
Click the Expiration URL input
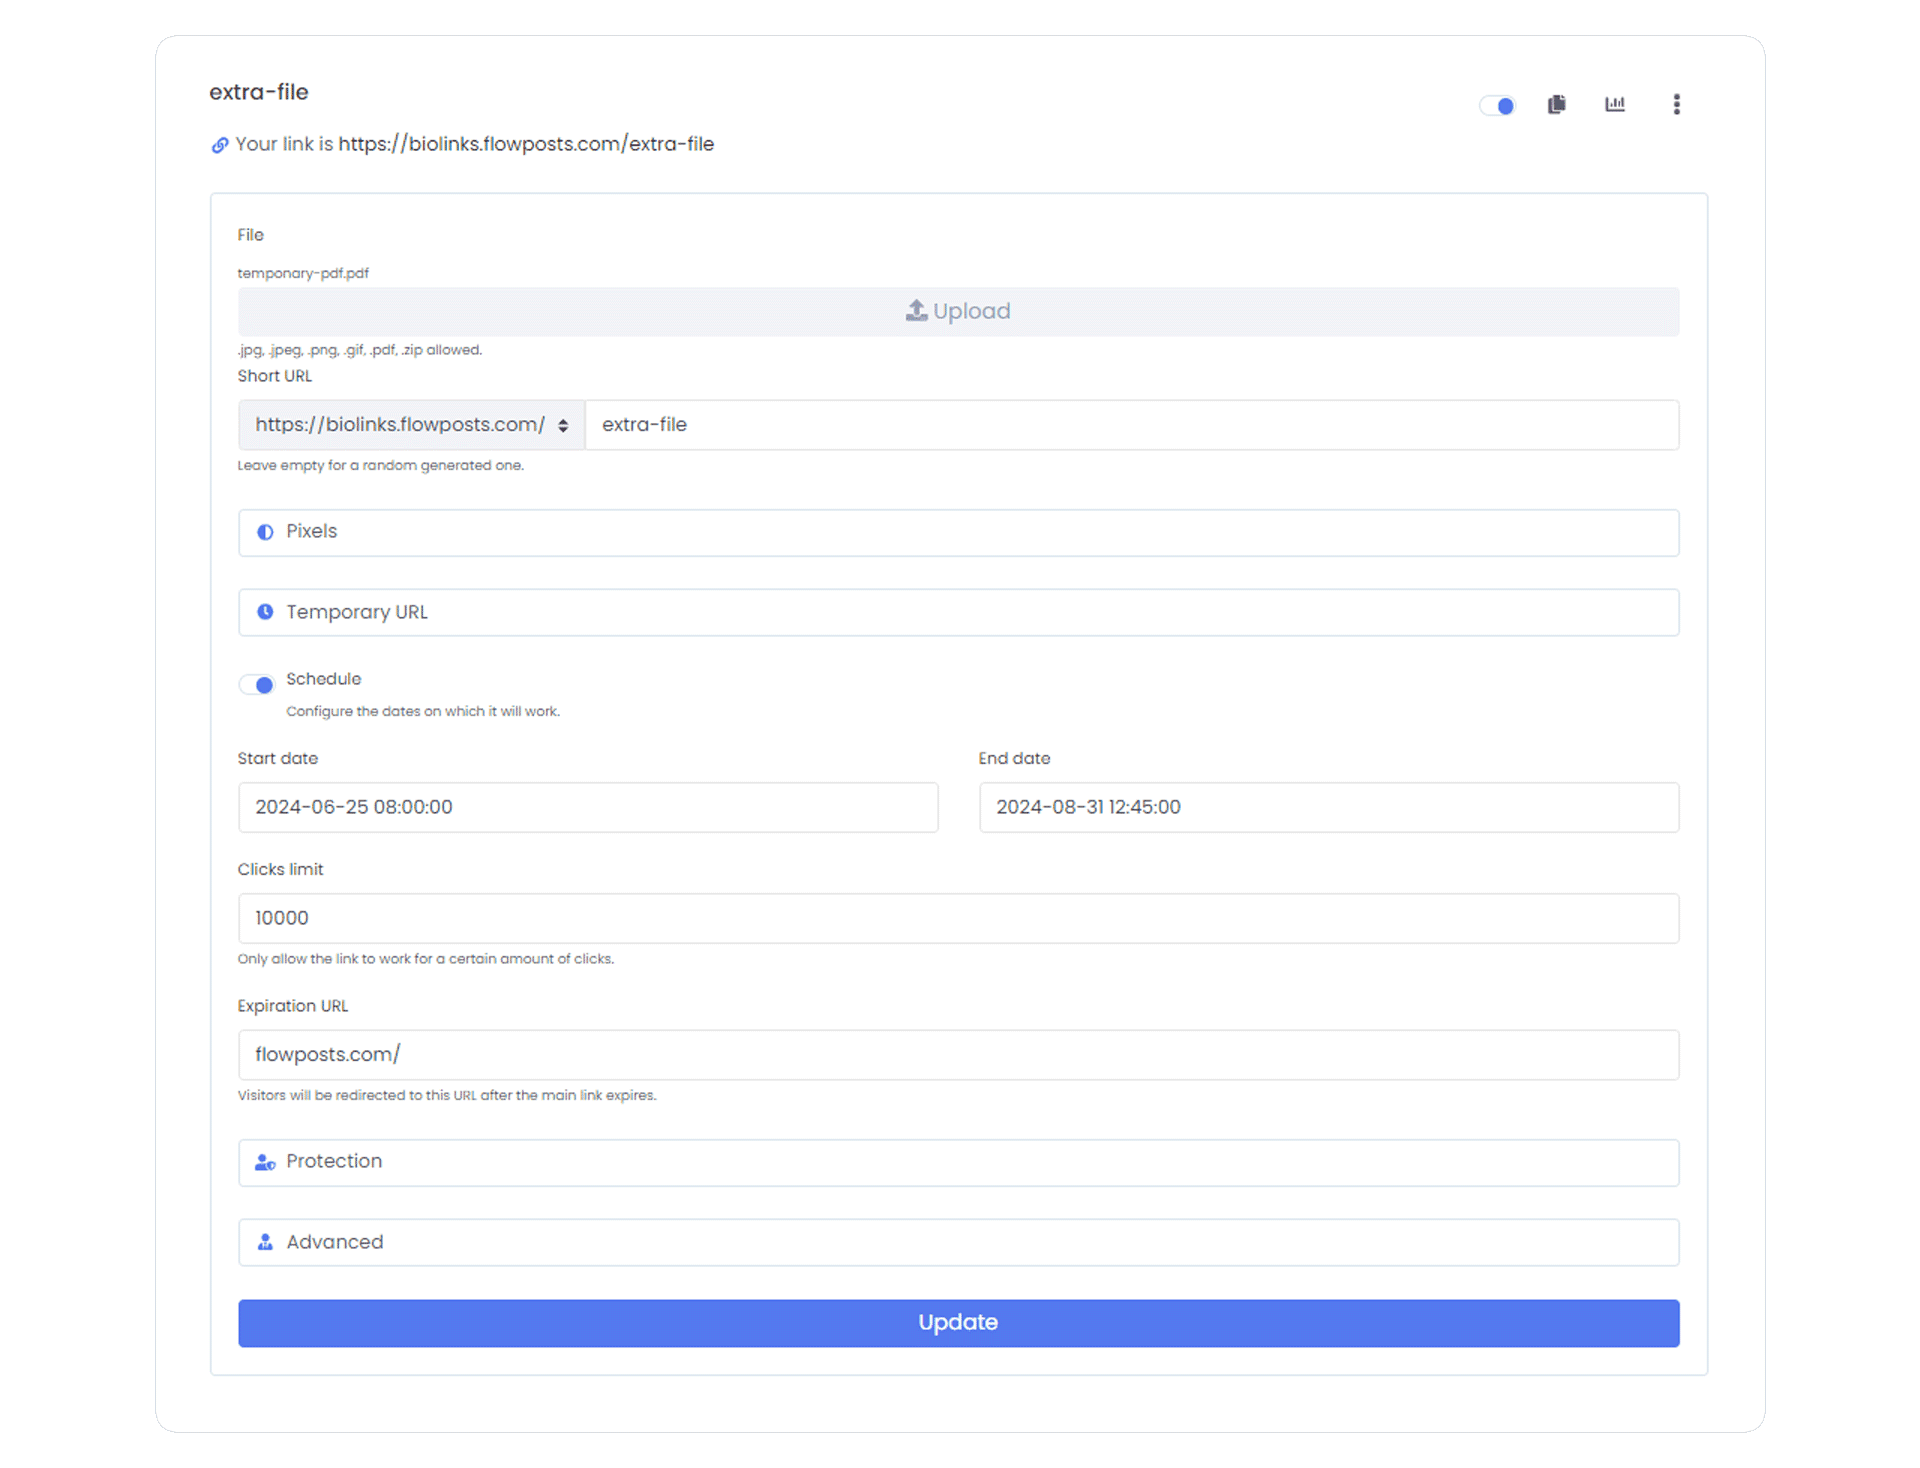click(958, 1055)
